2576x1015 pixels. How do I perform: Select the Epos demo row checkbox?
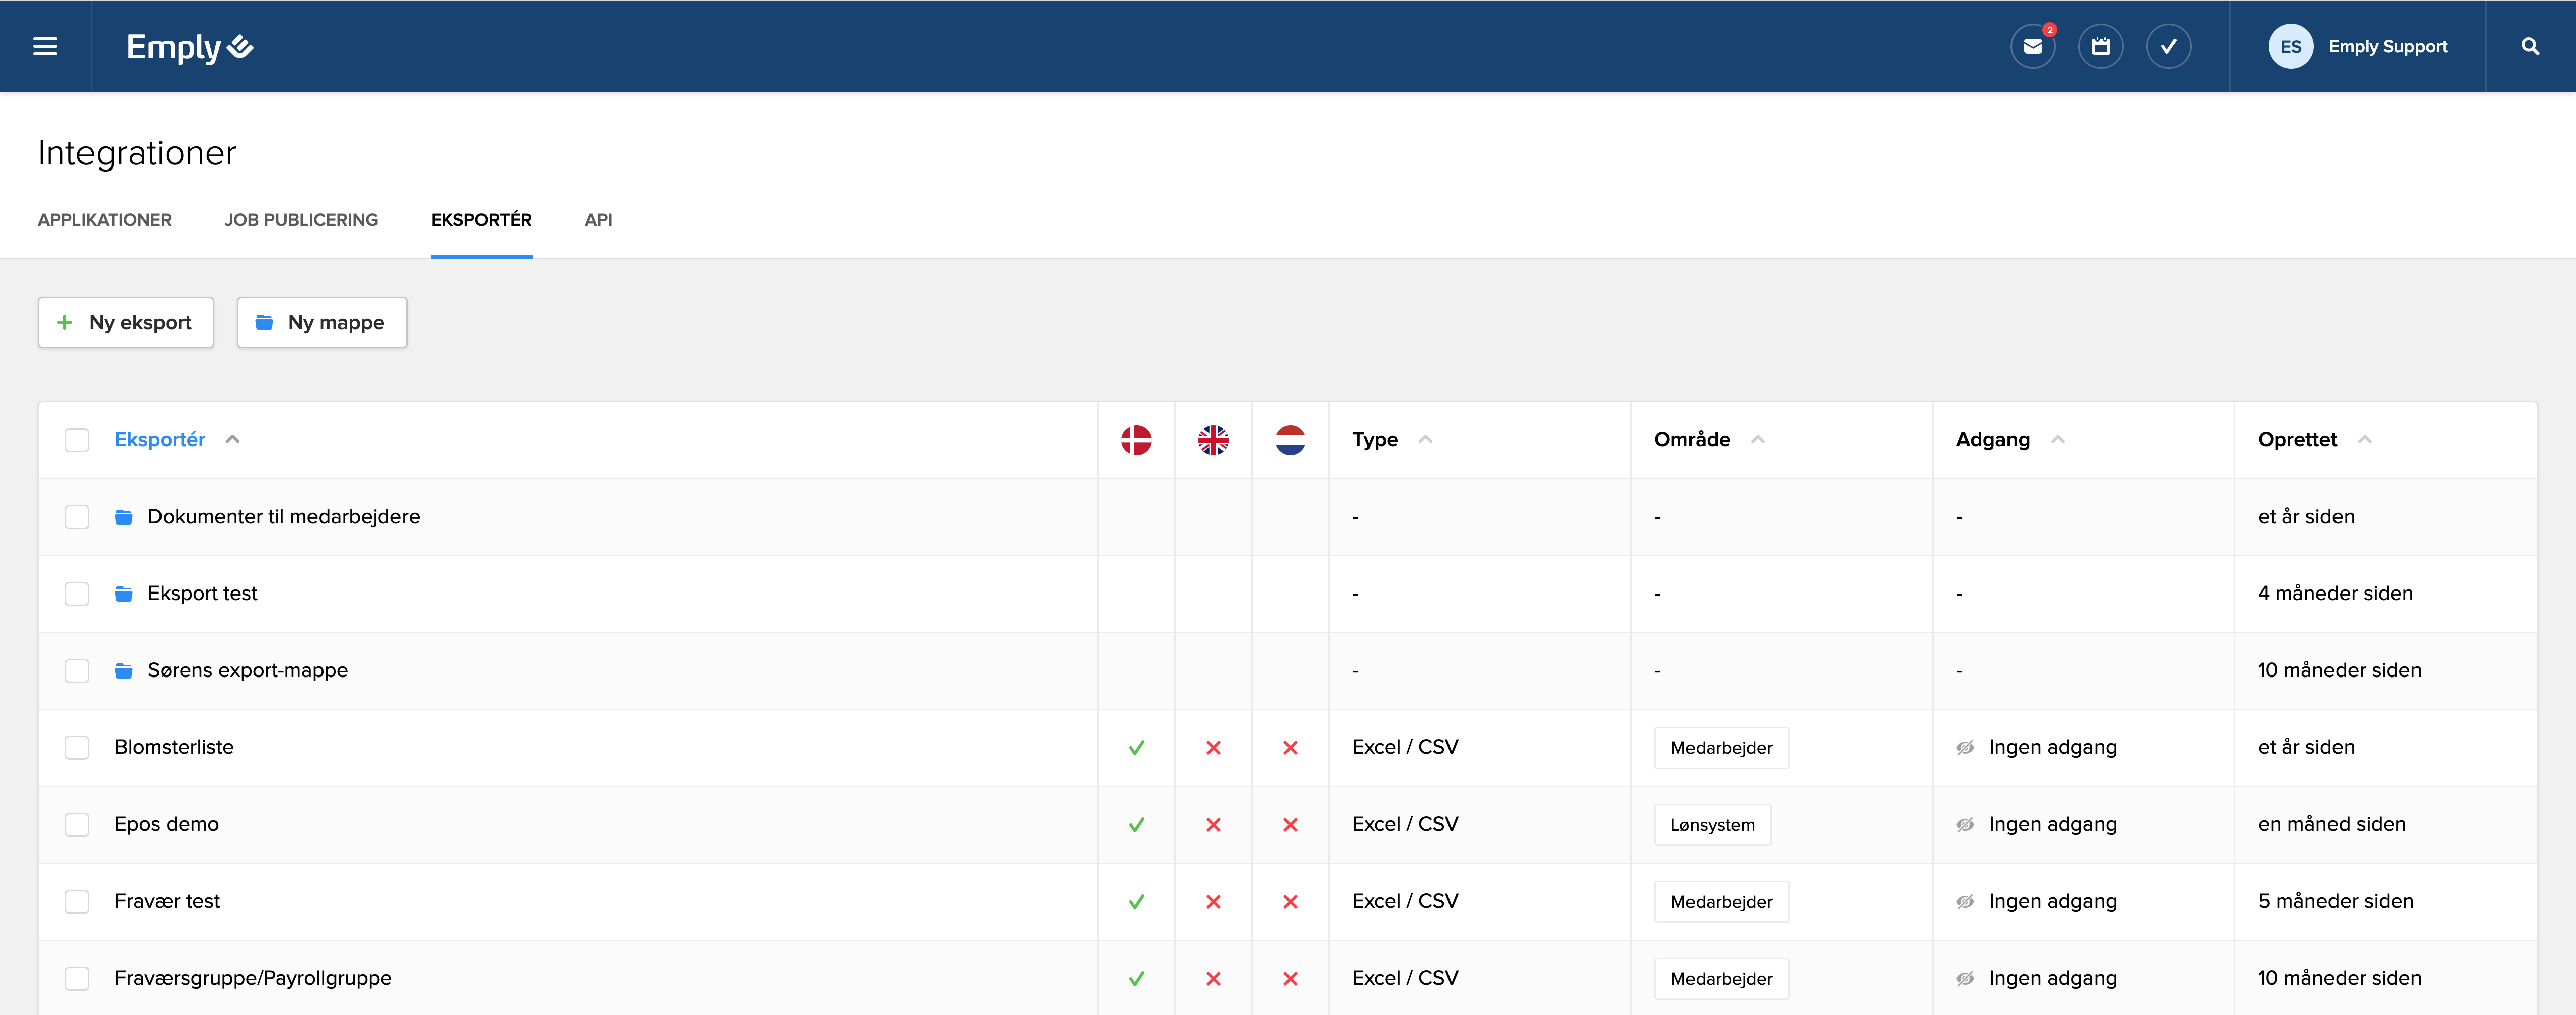(77, 825)
